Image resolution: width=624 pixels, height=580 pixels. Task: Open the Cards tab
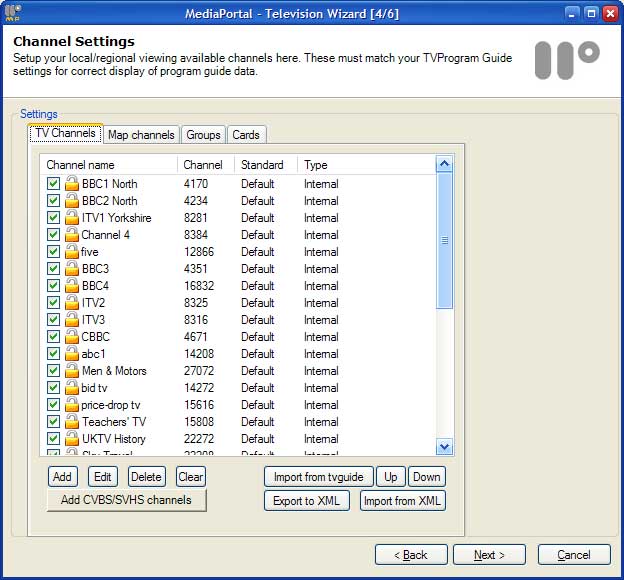coord(246,135)
